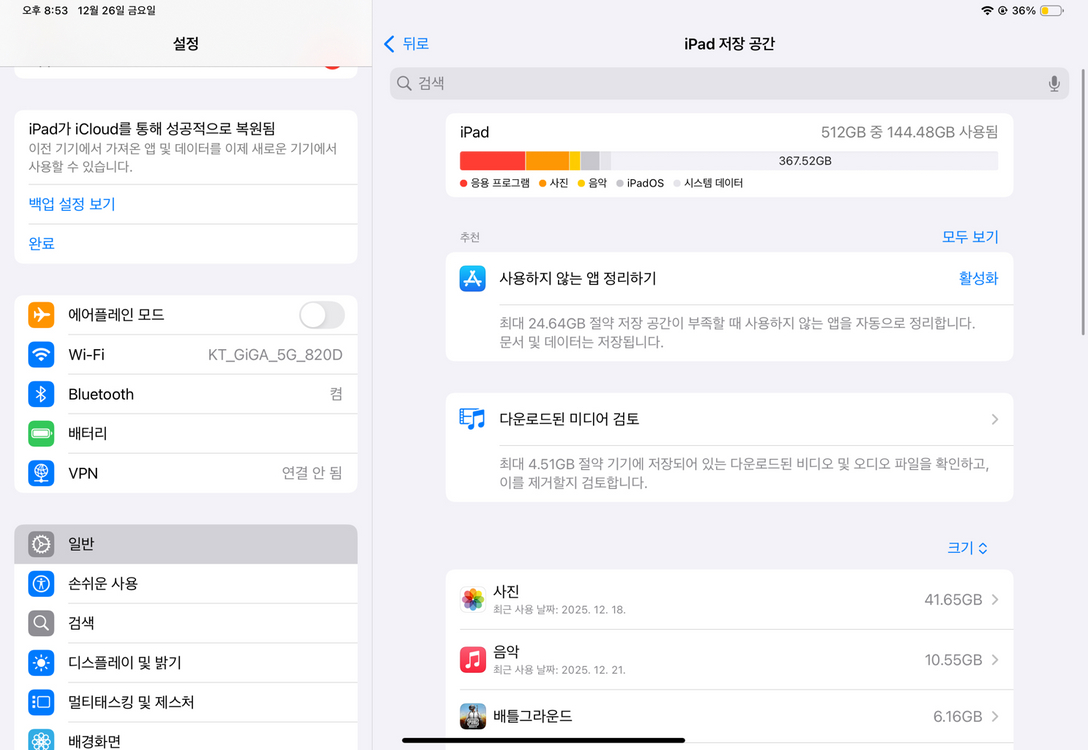Open Wi-Fi settings via the Wi-Fi icon
The image size is (1088, 750).
click(41, 354)
